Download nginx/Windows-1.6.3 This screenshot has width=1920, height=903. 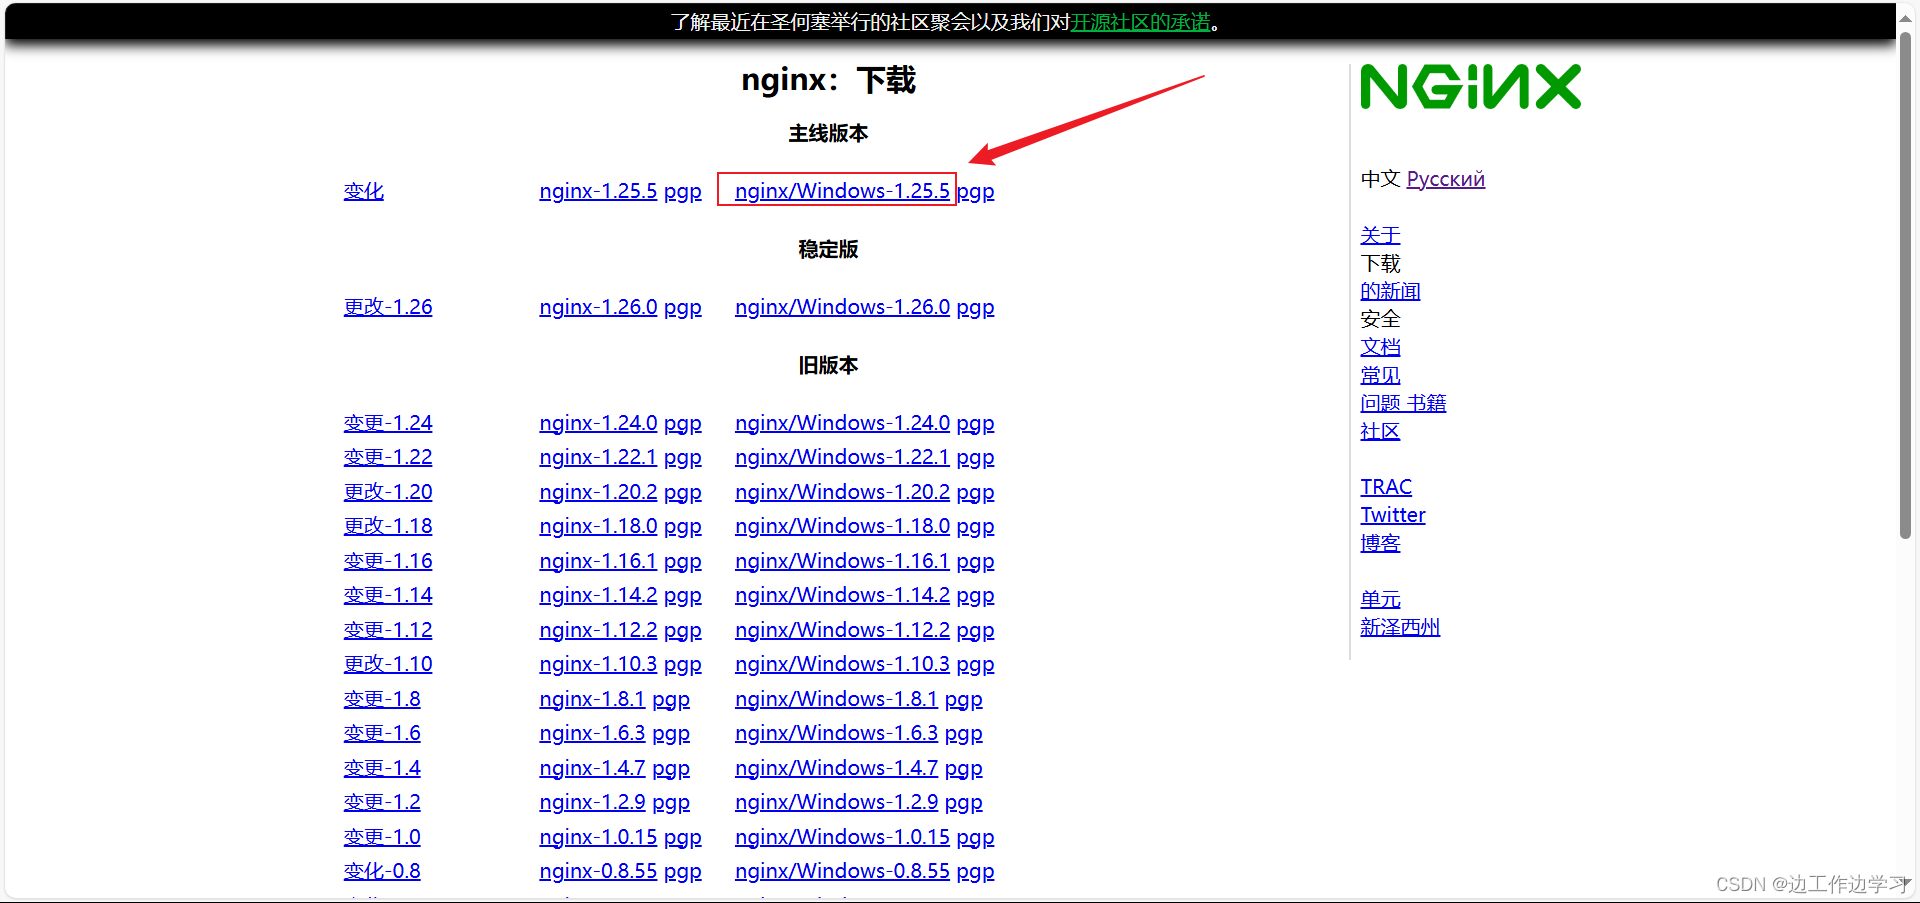pyautogui.click(x=836, y=733)
